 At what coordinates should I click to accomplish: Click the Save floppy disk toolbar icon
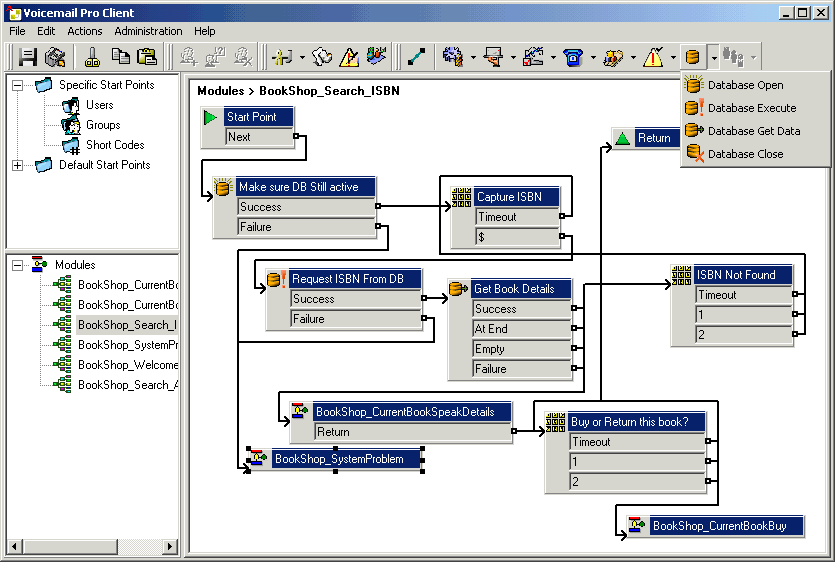27,57
